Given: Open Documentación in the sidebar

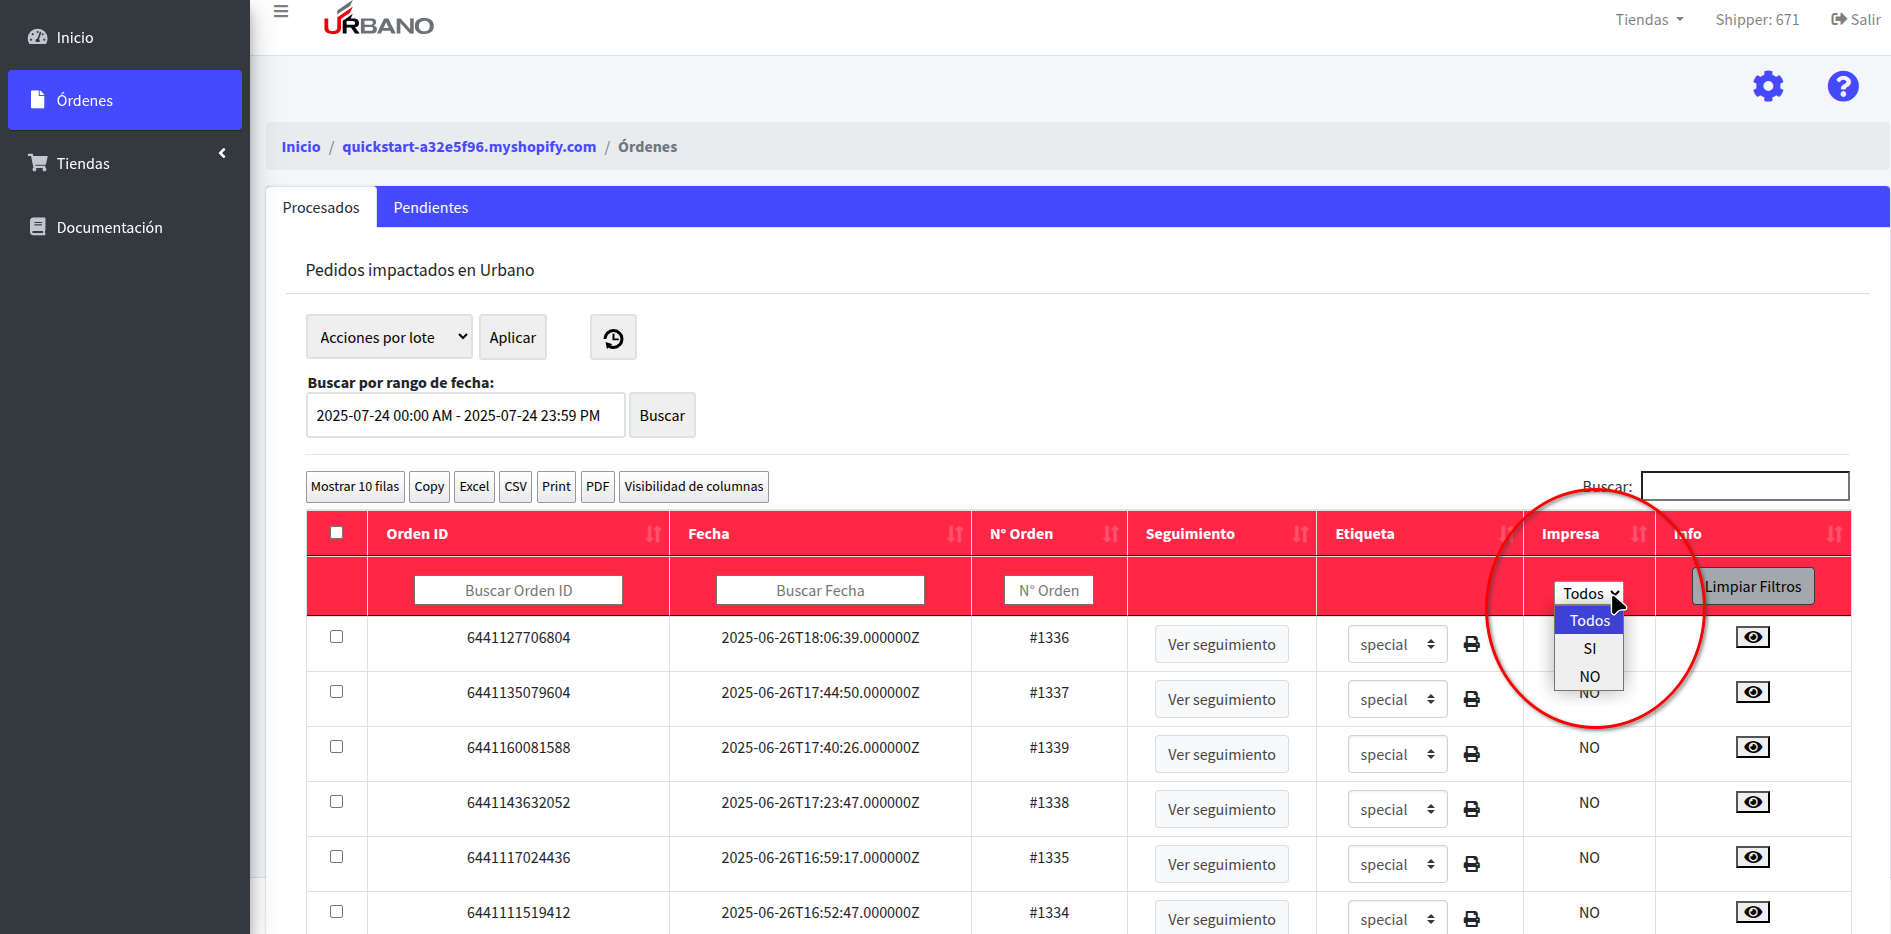Looking at the screenshot, I should click(x=109, y=228).
